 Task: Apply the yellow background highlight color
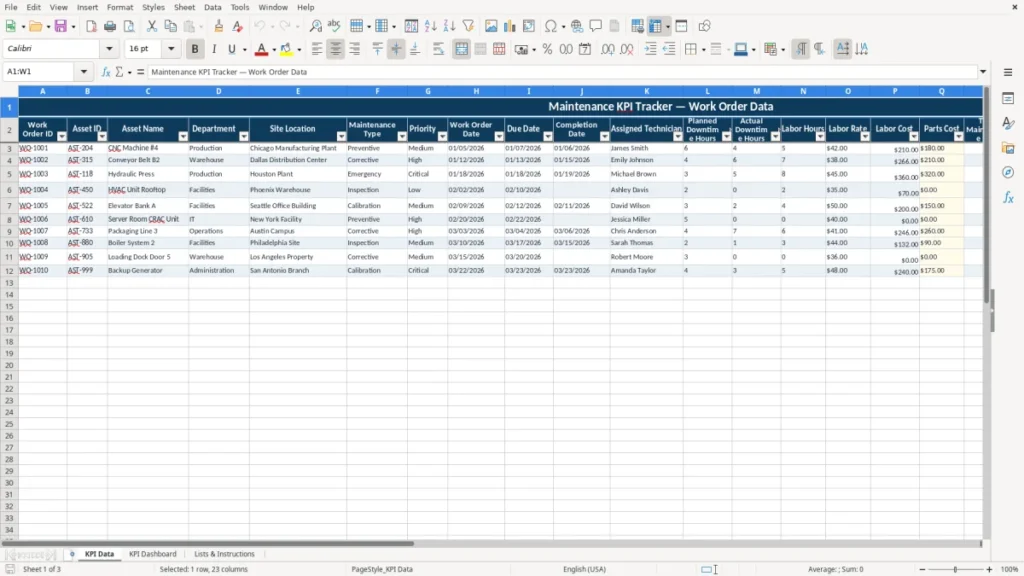coord(286,49)
